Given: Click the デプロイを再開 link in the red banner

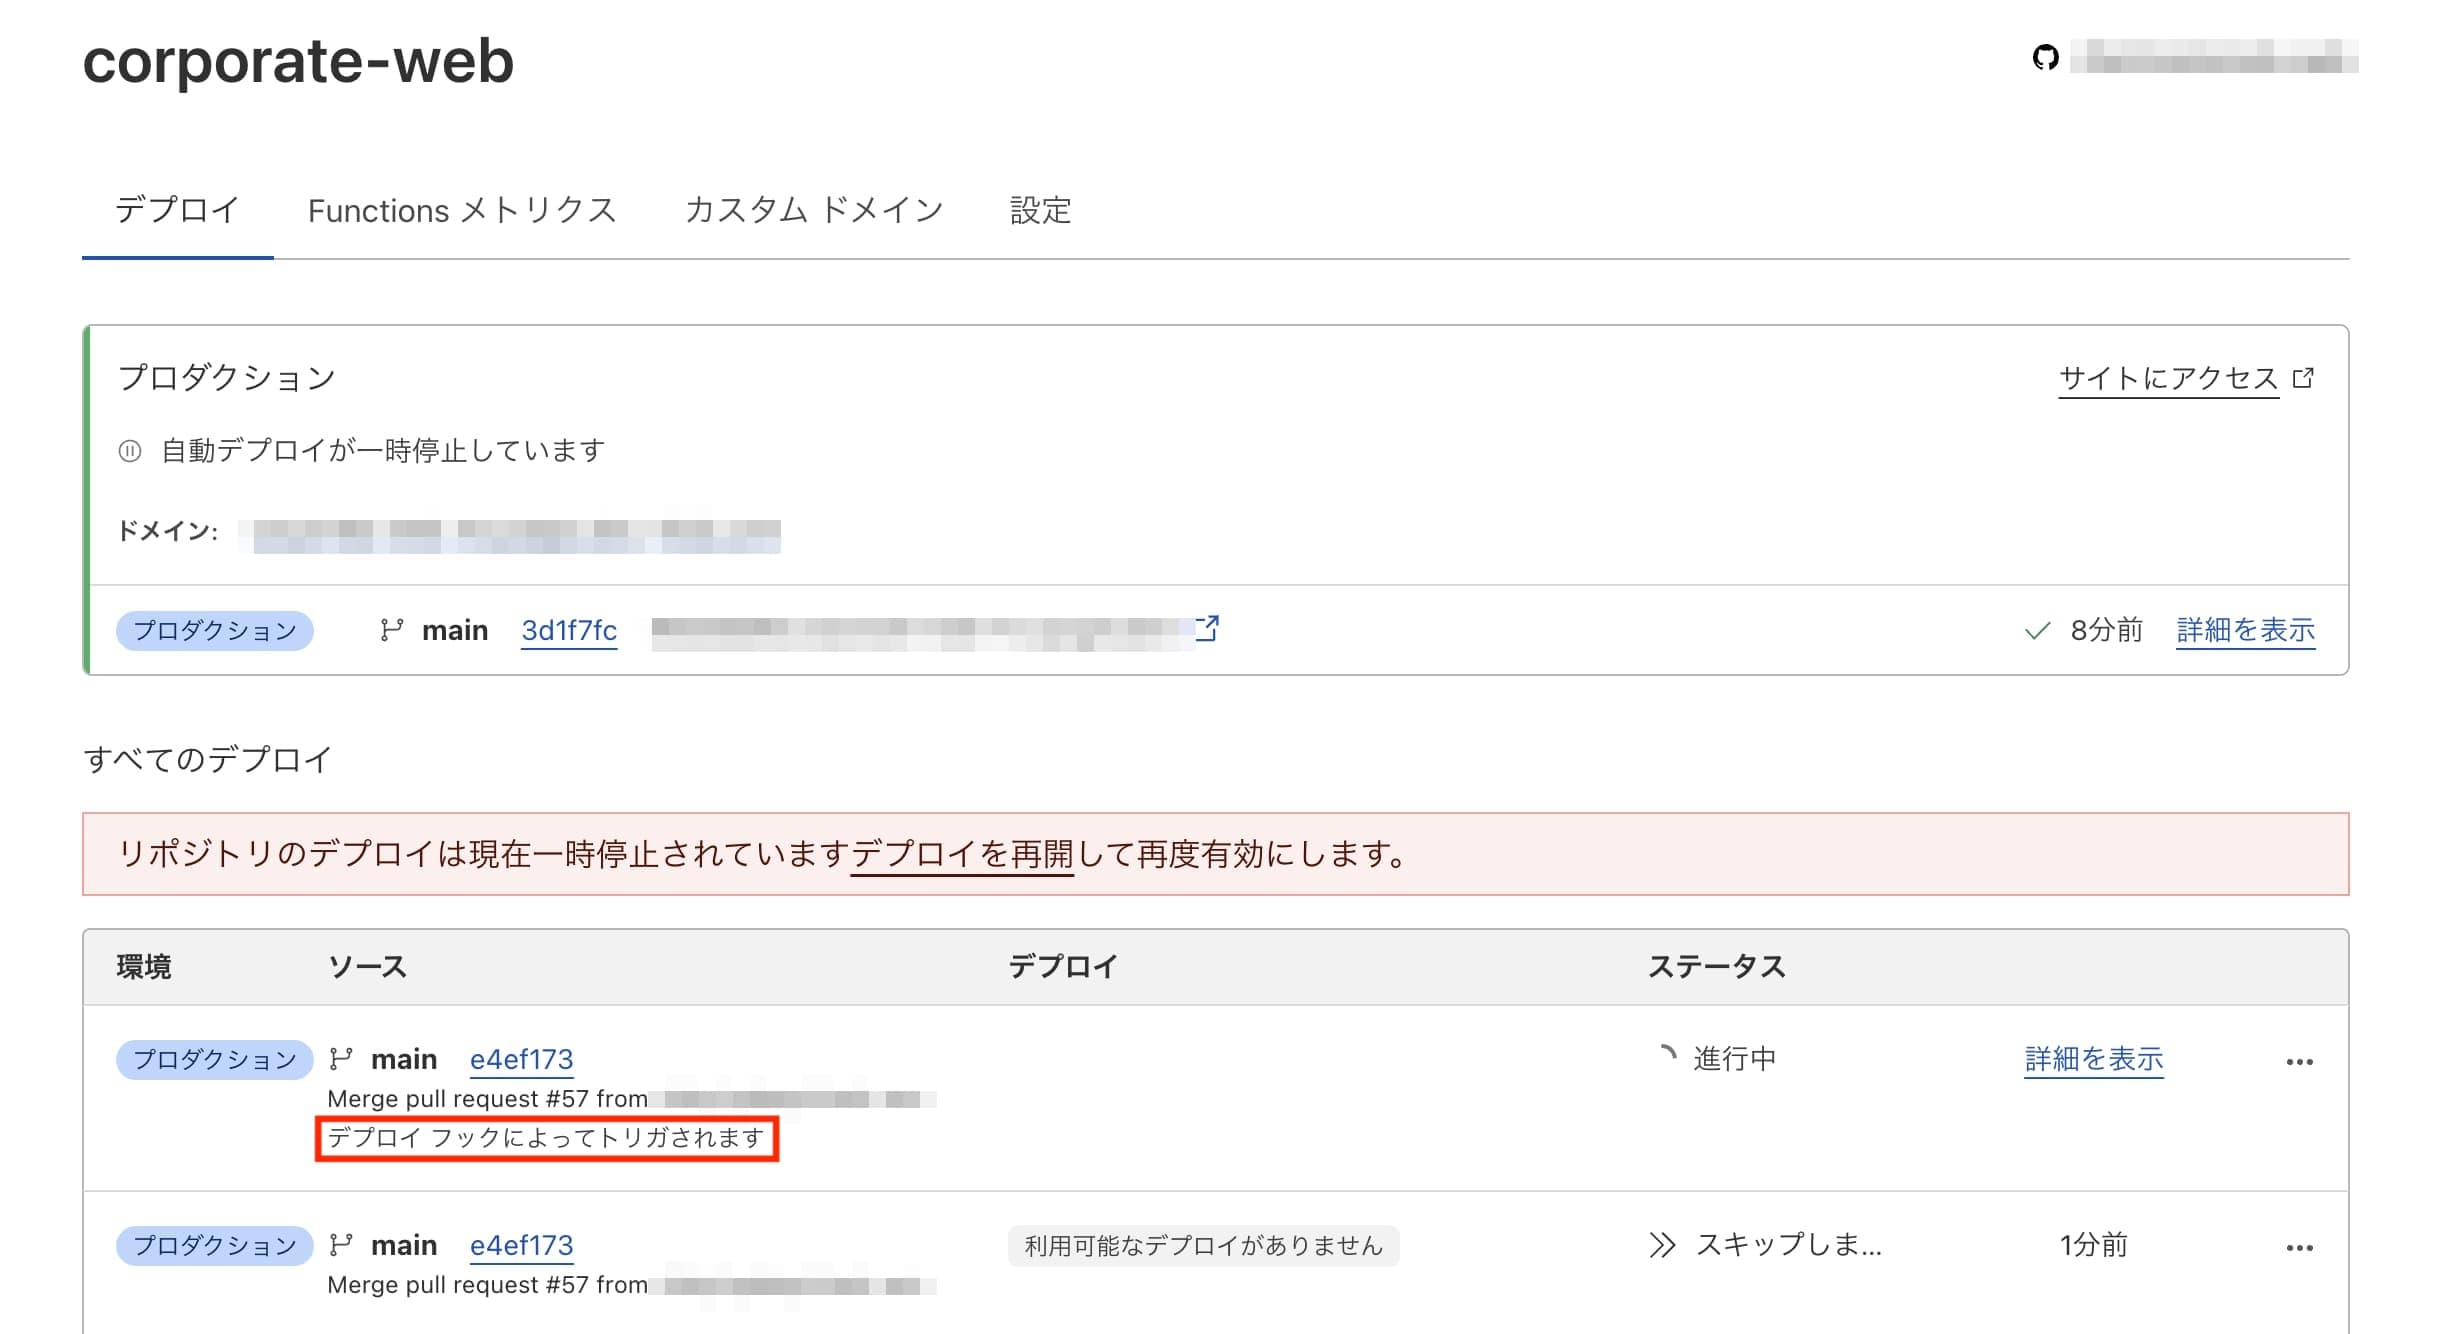Looking at the screenshot, I should [963, 855].
